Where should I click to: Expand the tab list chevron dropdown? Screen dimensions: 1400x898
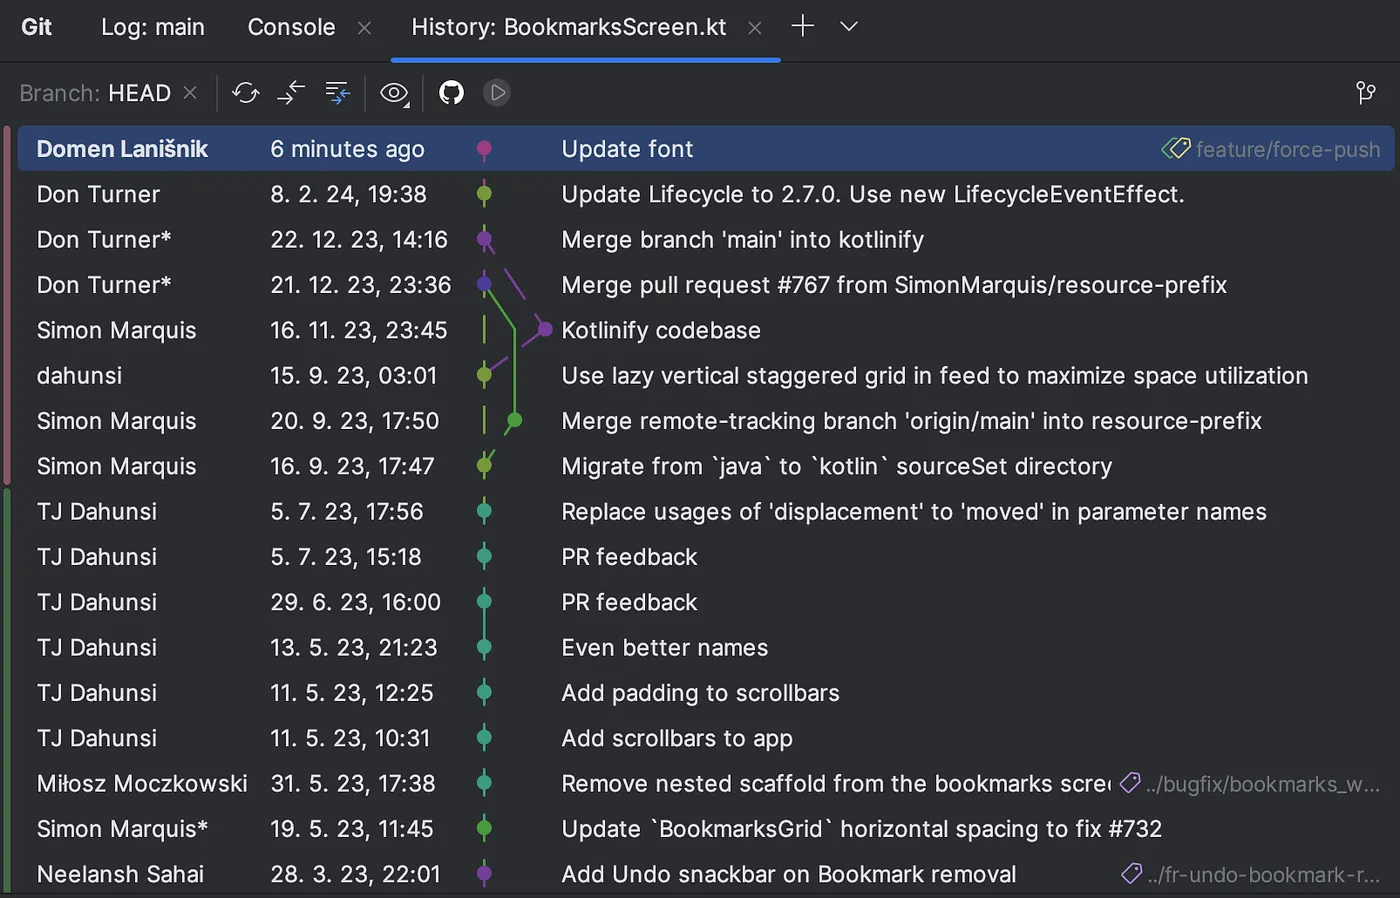849,27
